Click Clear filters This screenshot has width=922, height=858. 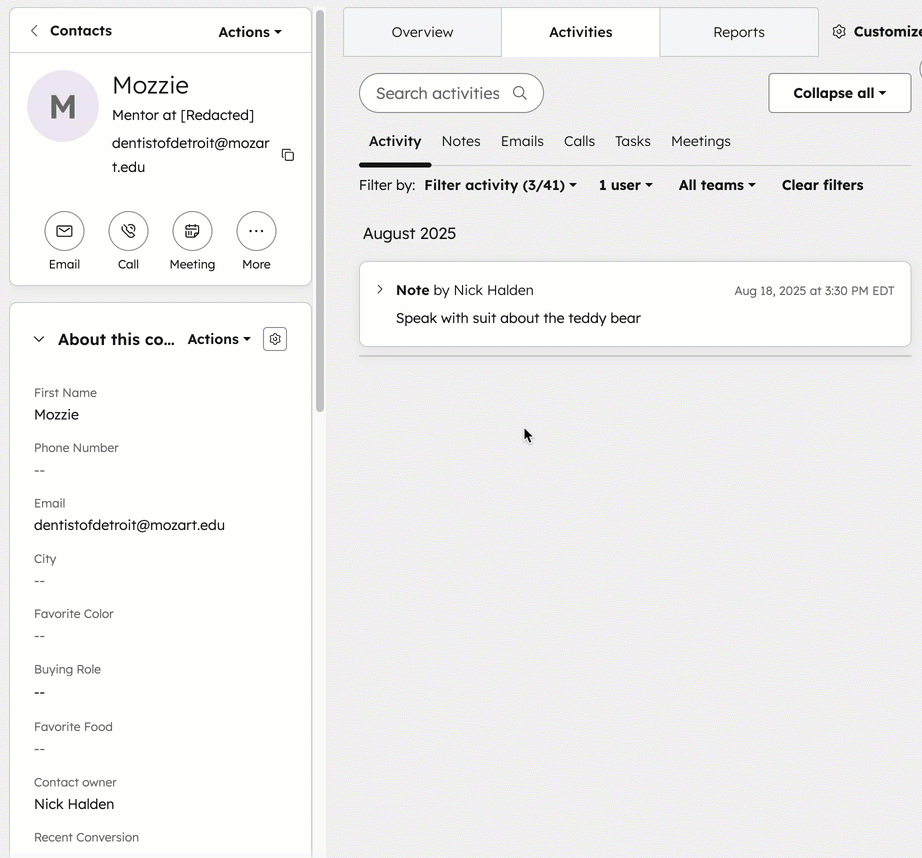click(x=822, y=185)
